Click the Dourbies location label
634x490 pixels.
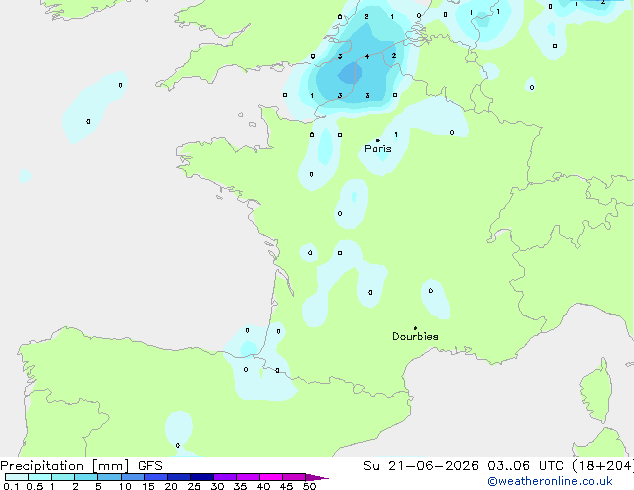coord(415,336)
